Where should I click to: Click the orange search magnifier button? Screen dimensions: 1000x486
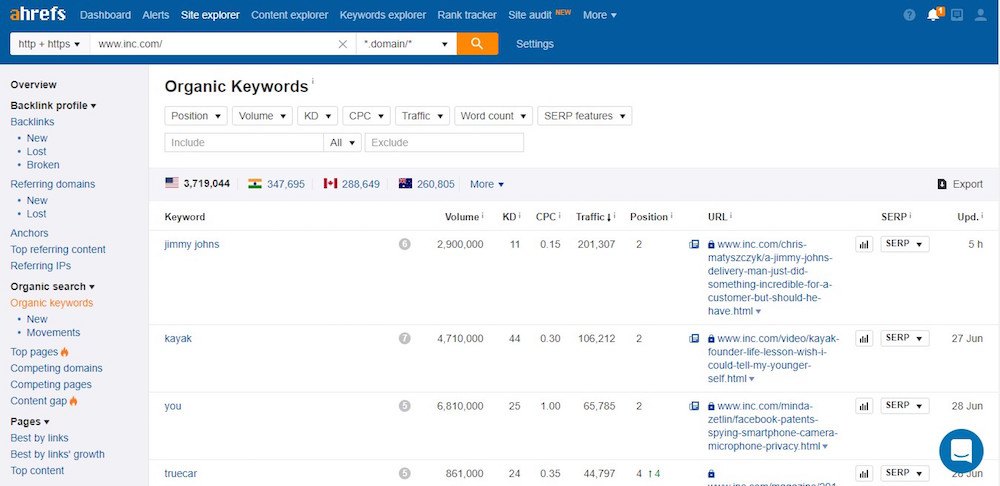[477, 44]
